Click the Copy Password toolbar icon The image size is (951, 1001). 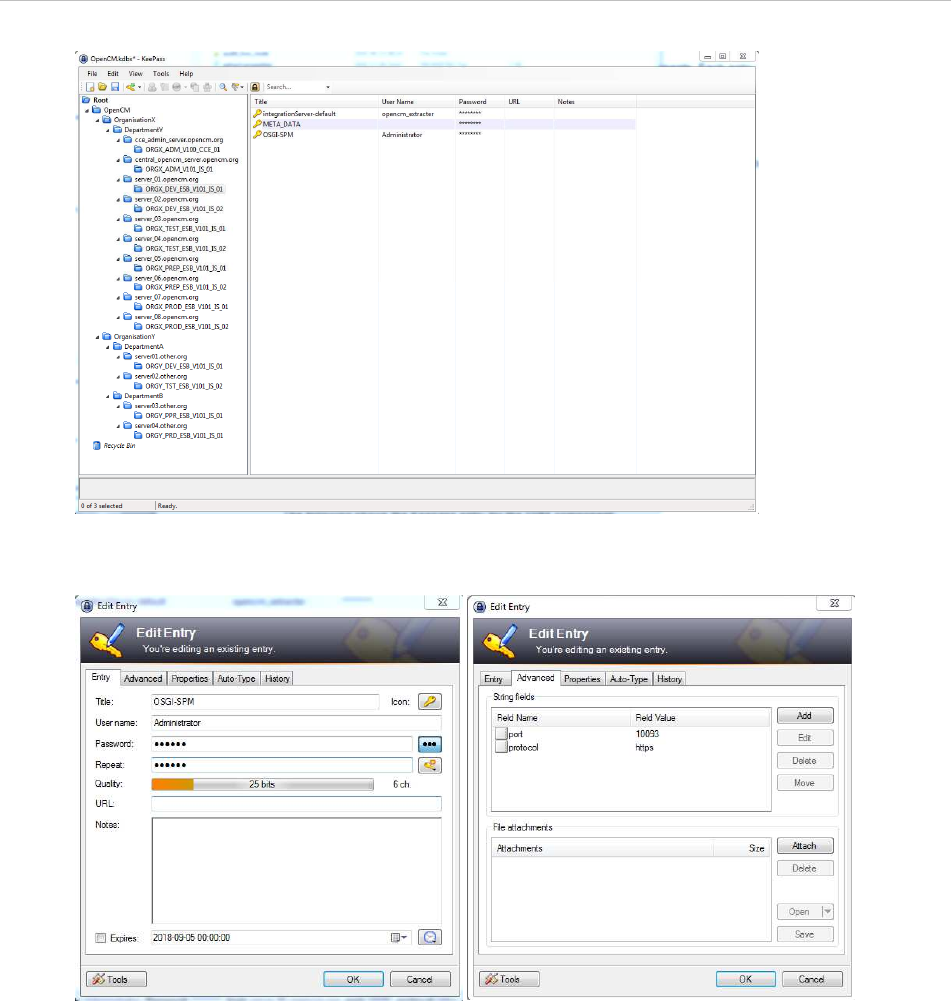(x=164, y=87)
